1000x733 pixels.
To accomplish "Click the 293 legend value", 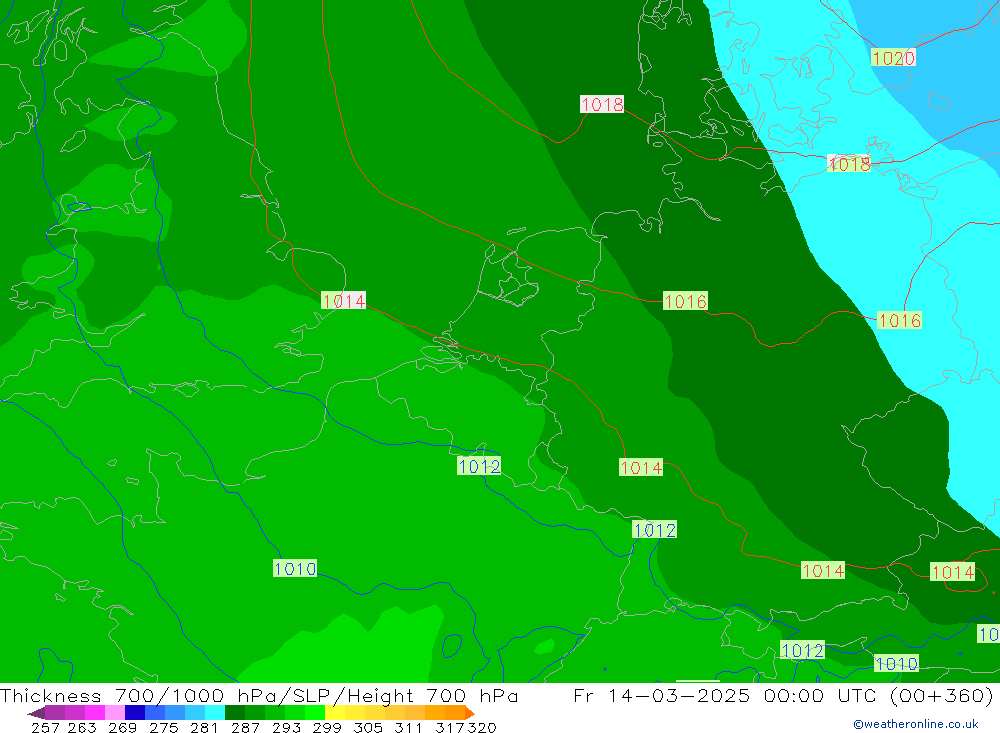I will click(286, 727).
